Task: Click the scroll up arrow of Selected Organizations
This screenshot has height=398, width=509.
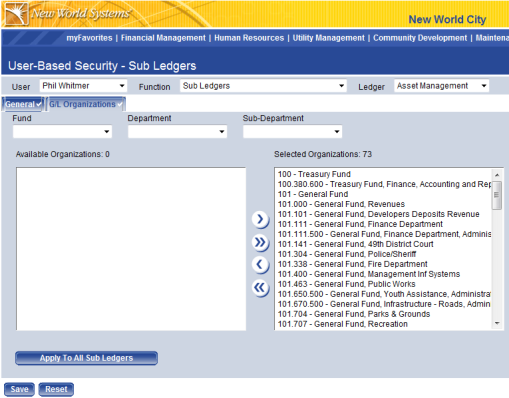Action: (x=497, y=175)
